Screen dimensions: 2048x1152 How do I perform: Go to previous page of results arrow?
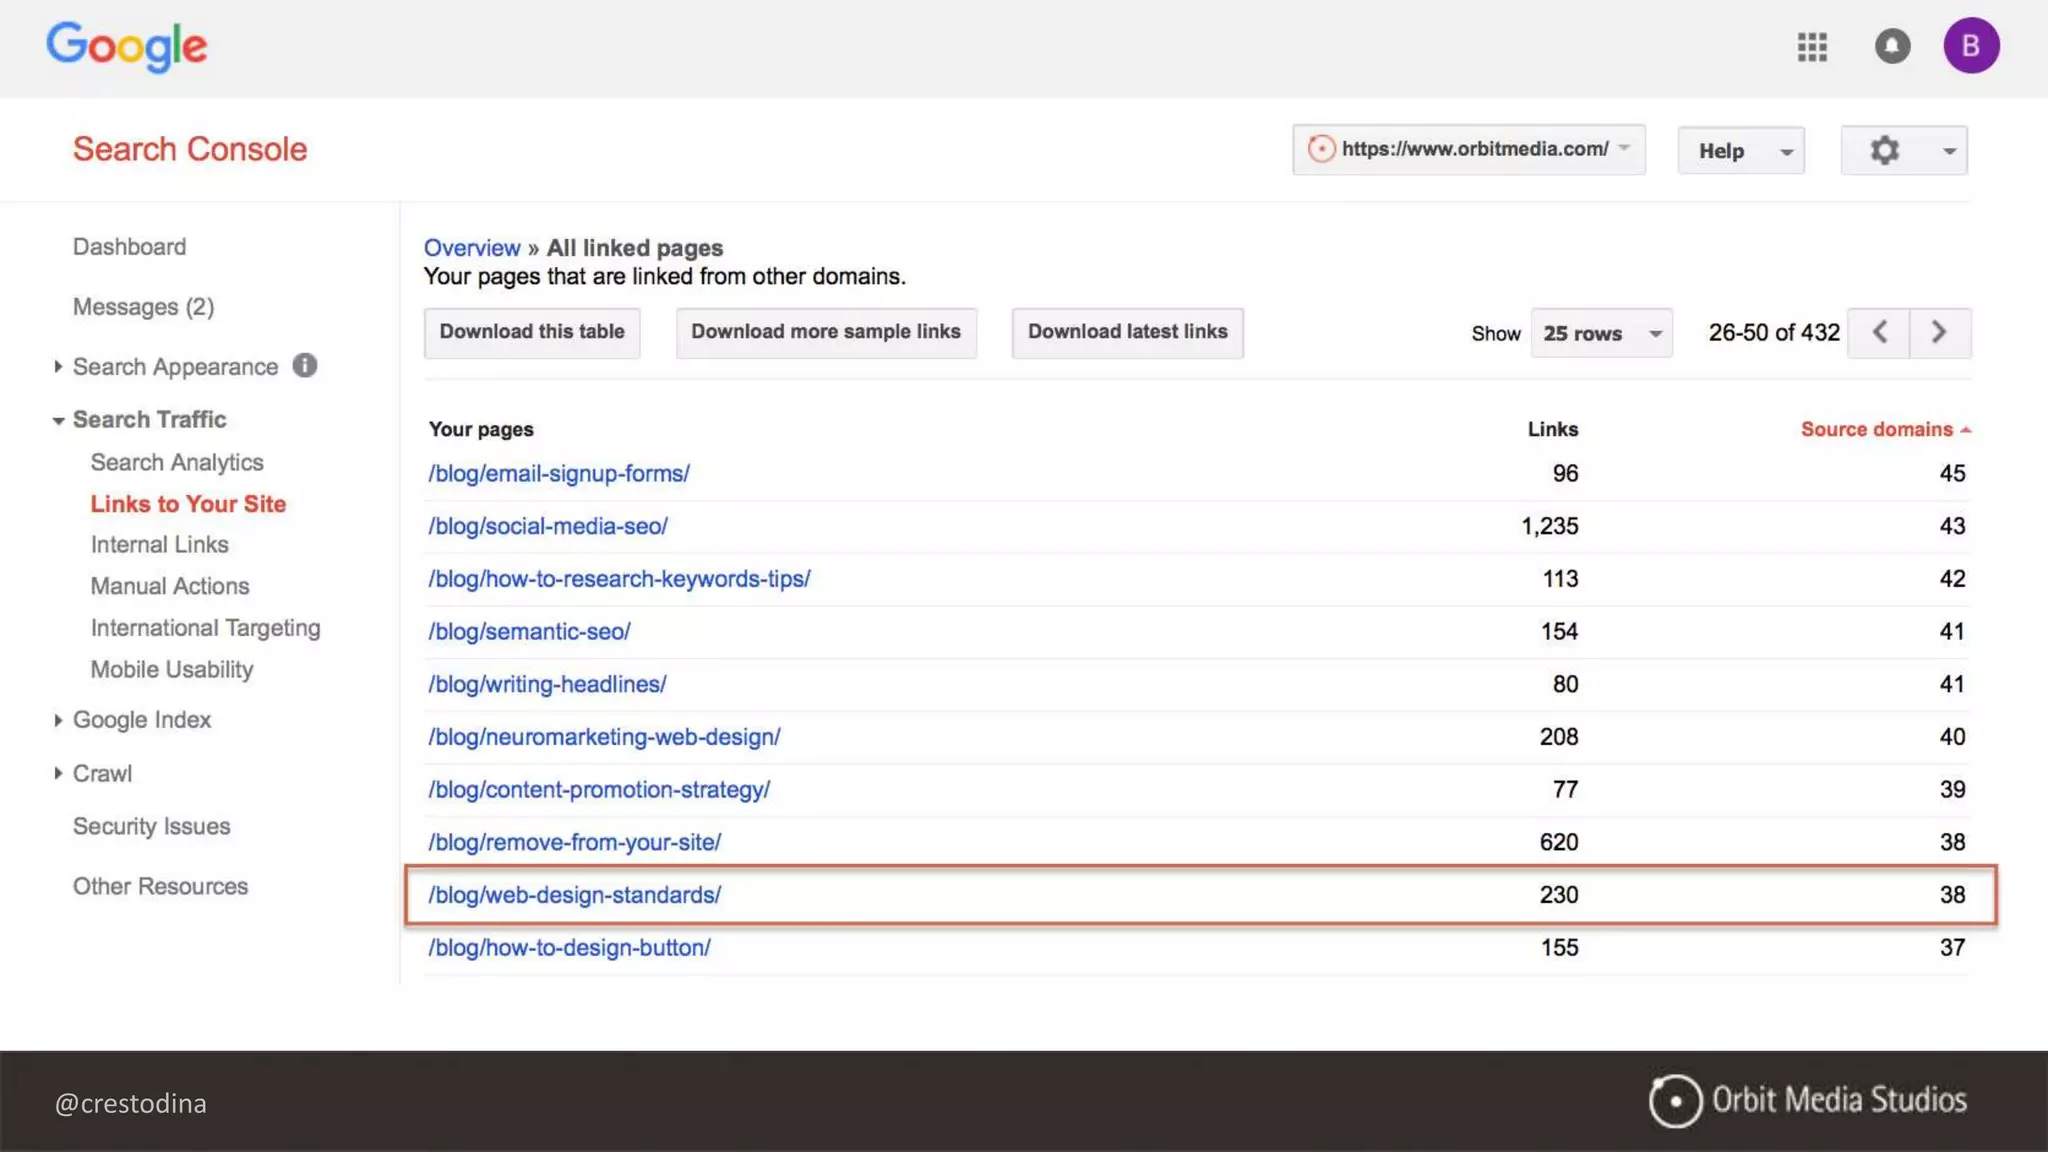click(1879, 333)
